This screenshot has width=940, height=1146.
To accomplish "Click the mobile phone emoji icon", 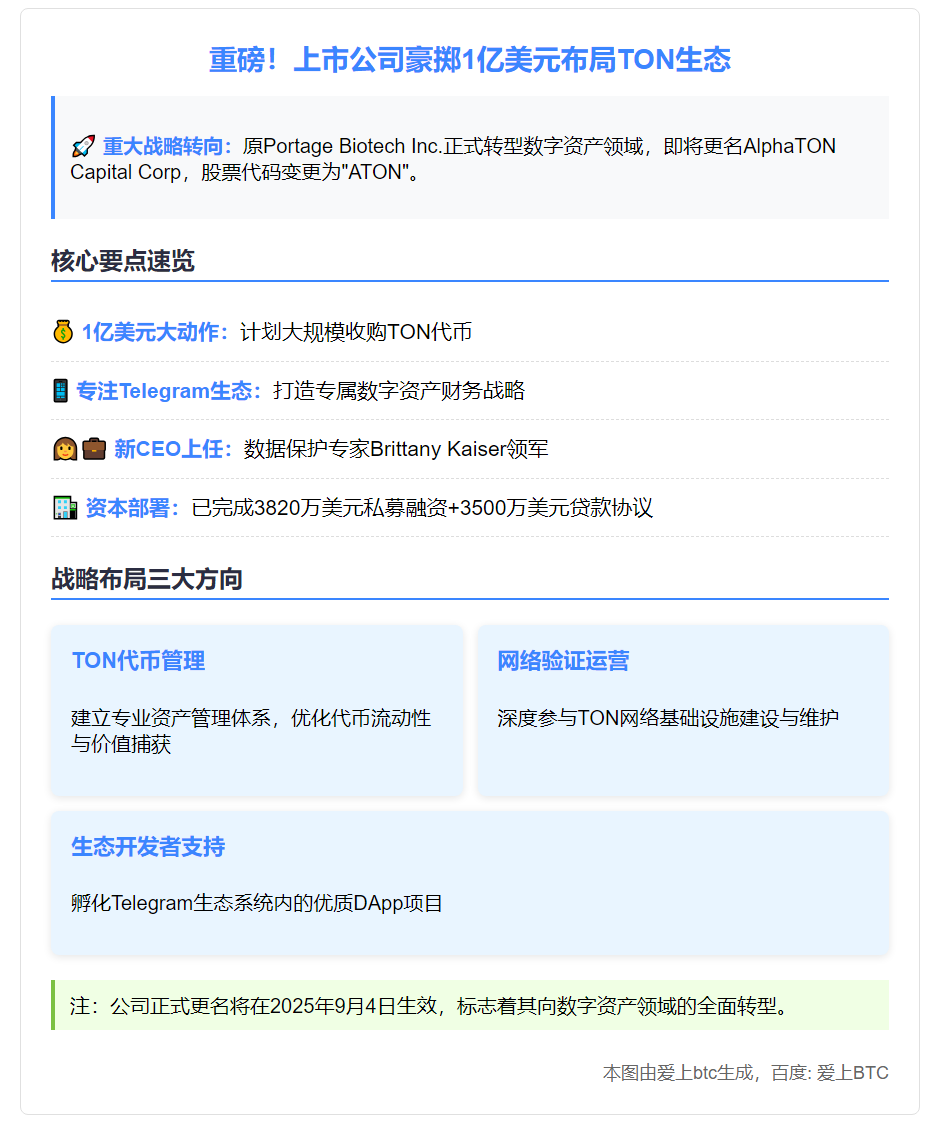I will (x=60, y=391).
